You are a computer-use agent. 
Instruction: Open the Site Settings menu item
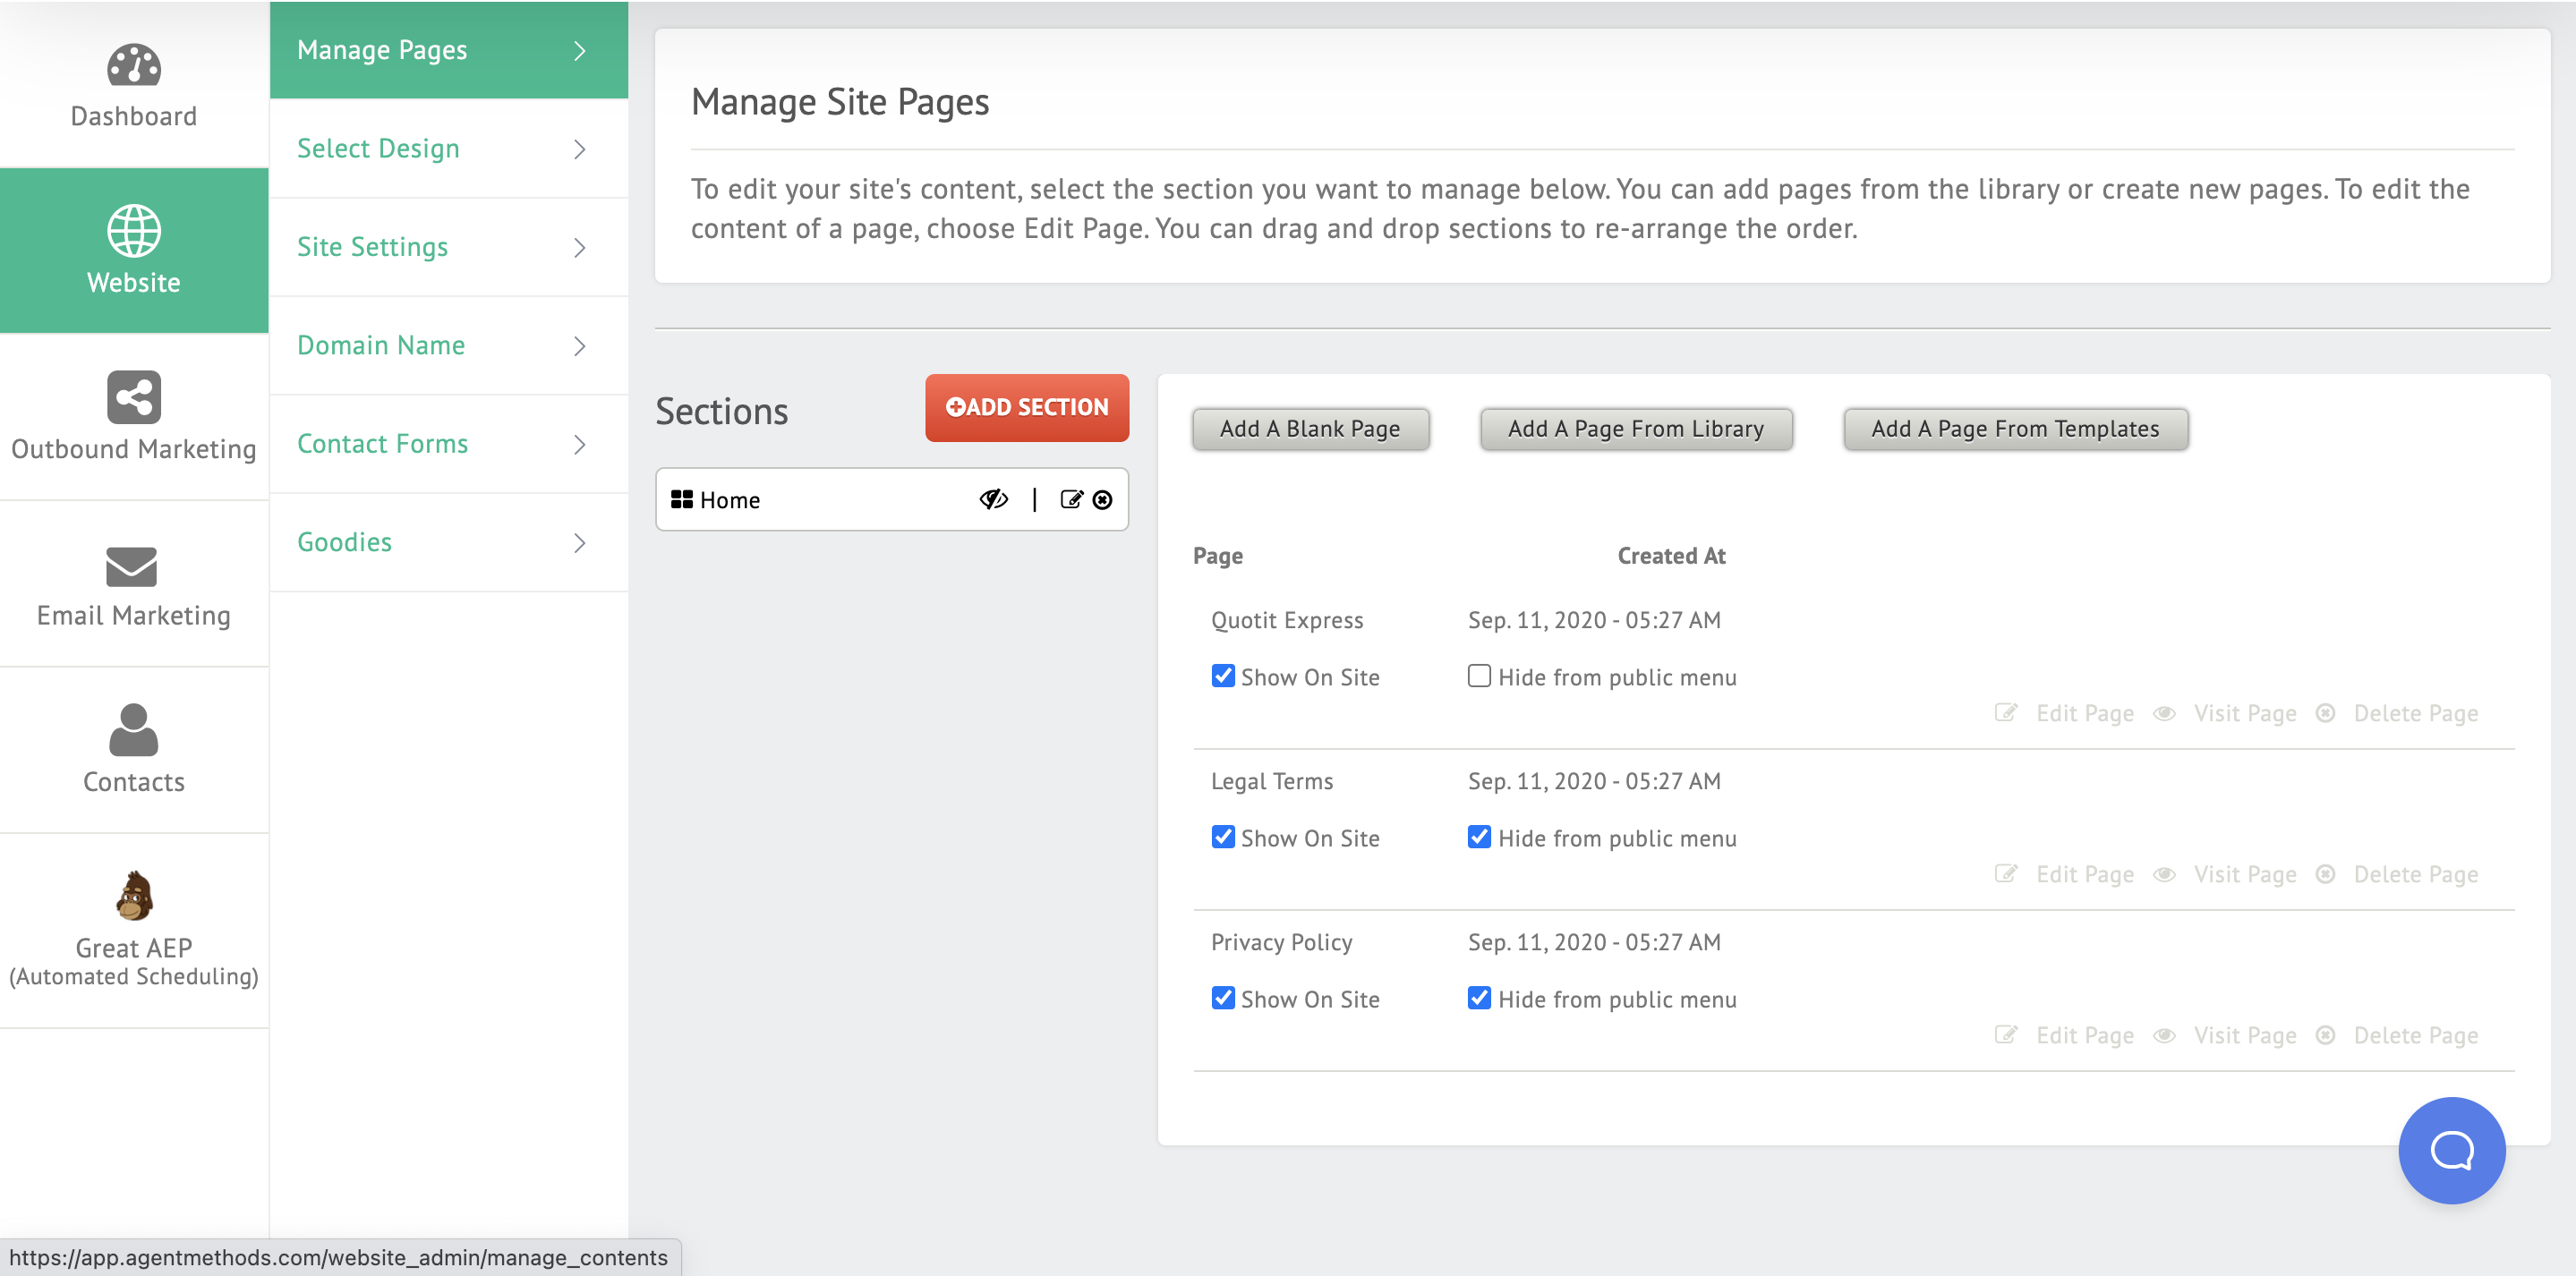372,247
